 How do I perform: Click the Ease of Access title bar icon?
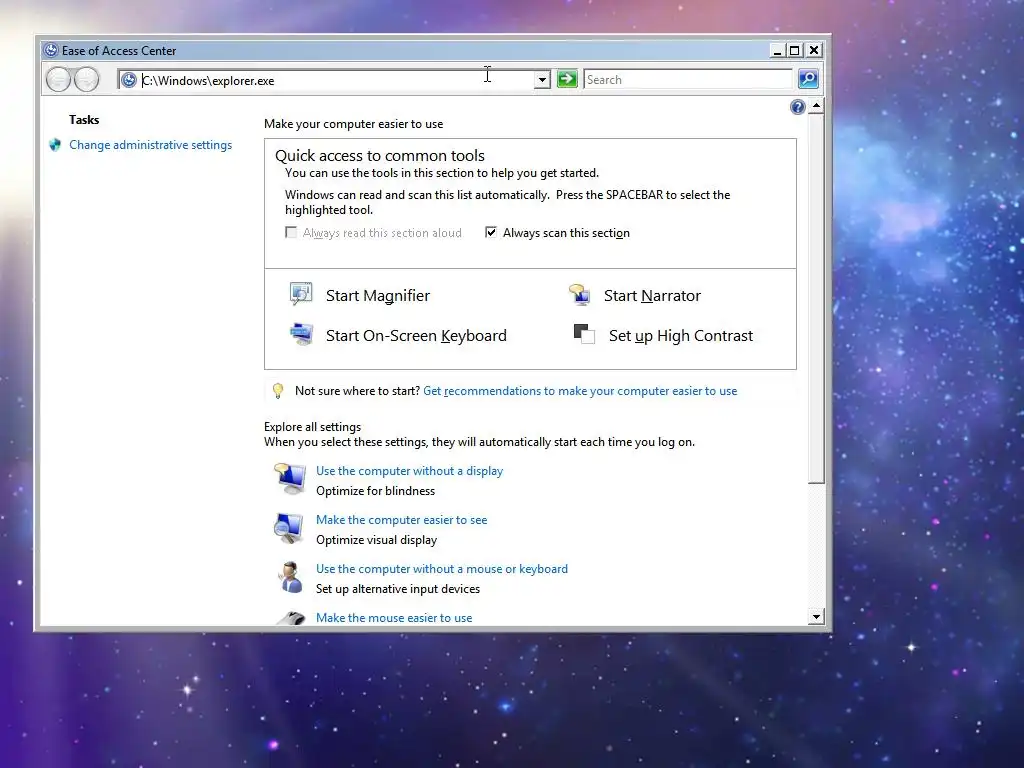click(x=50, y=50)
